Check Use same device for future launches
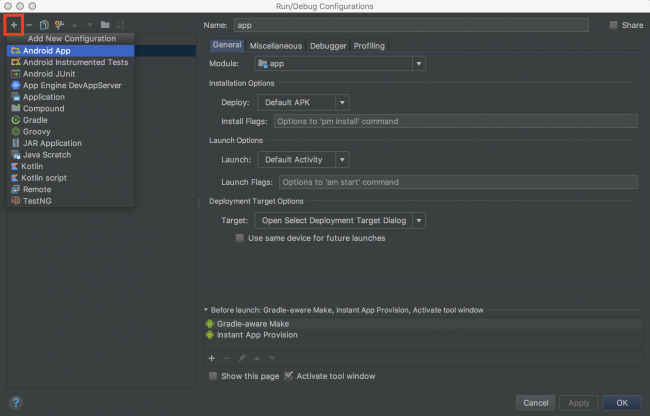The height and width of the screenshot is (416, 650). click(x=240, y=238)
